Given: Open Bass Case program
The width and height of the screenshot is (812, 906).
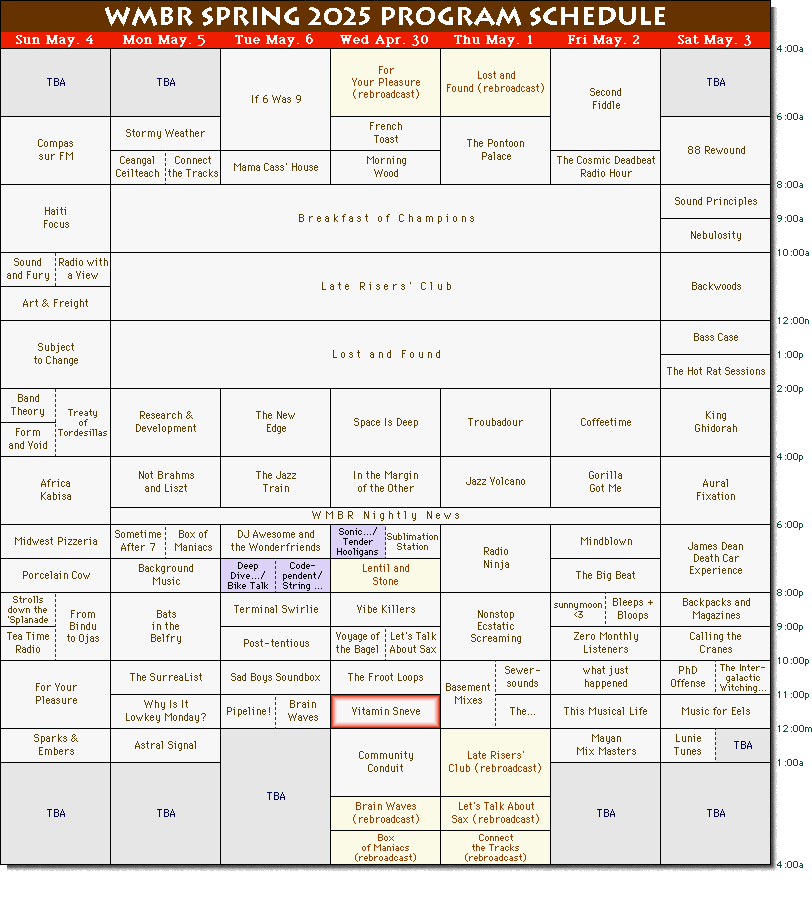Looking at the screenshot, I should click(715, 337).
